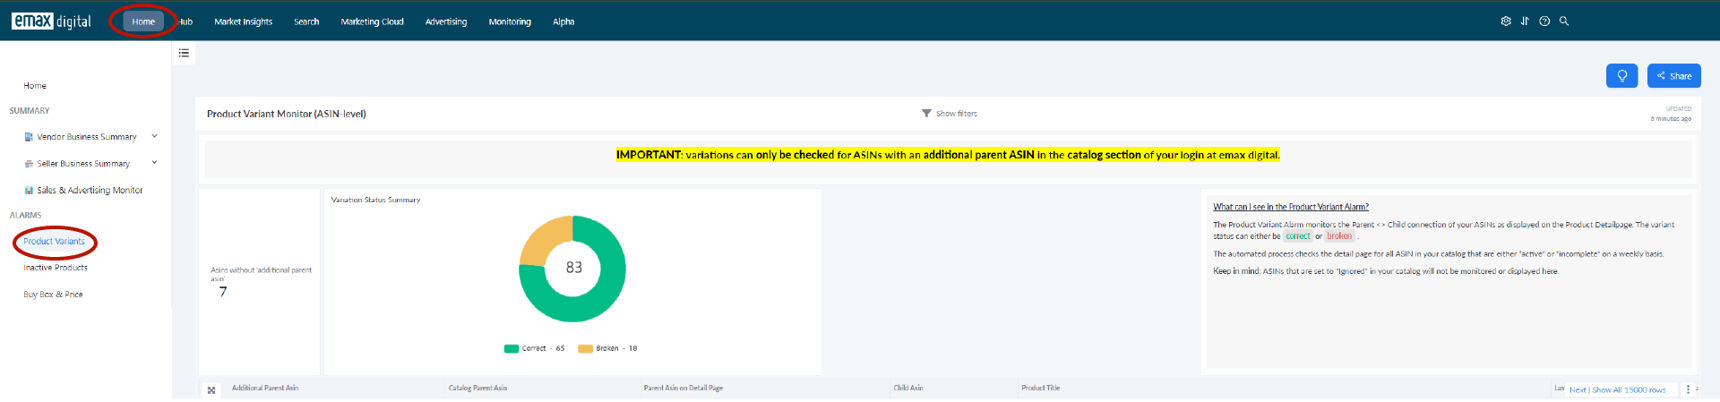Switch to the Advertising tab
The width and height of the screenshot is (1720, 402).
[x=446, y=21]
